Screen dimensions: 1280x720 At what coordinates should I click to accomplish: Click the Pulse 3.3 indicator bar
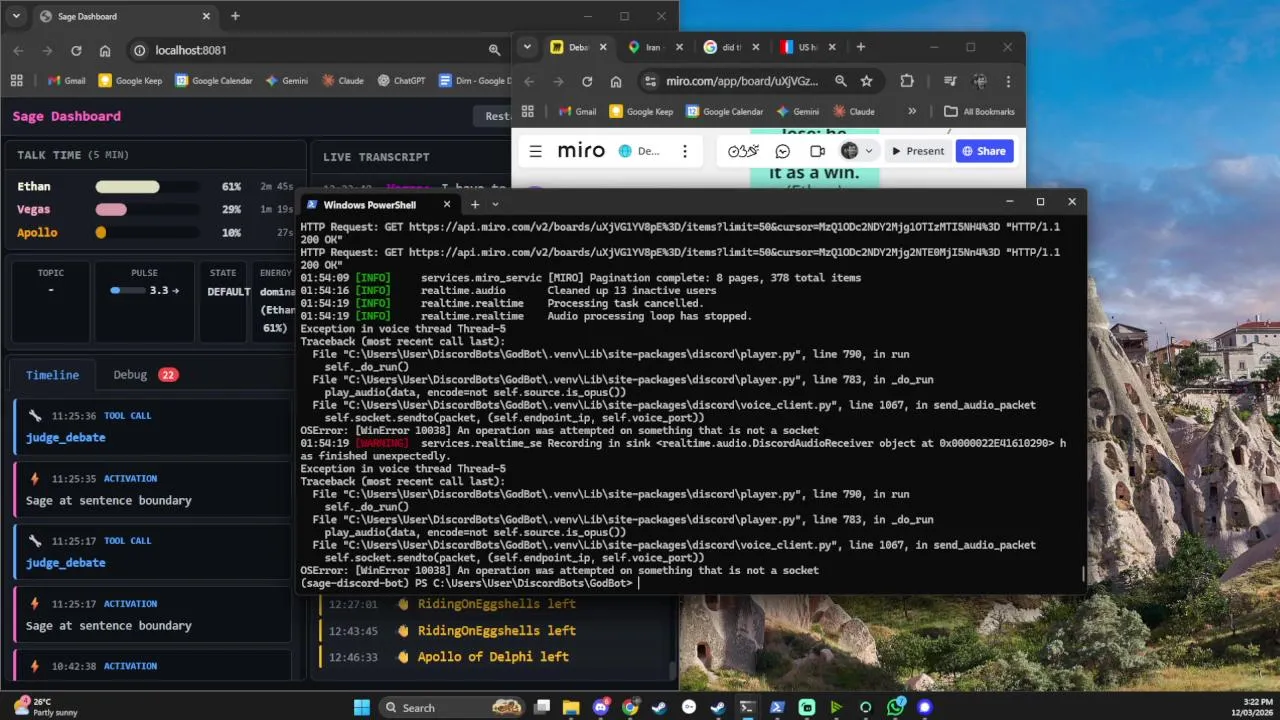(128, 291)
